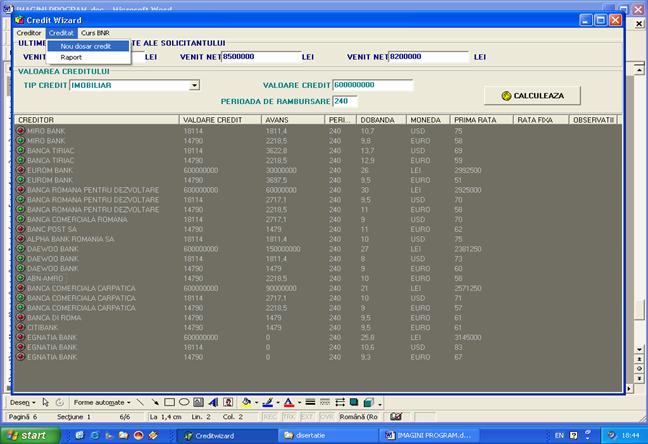Click the Fill Color paint bucket
This screenshot has height=444, width=648.
tap(246, 402)
